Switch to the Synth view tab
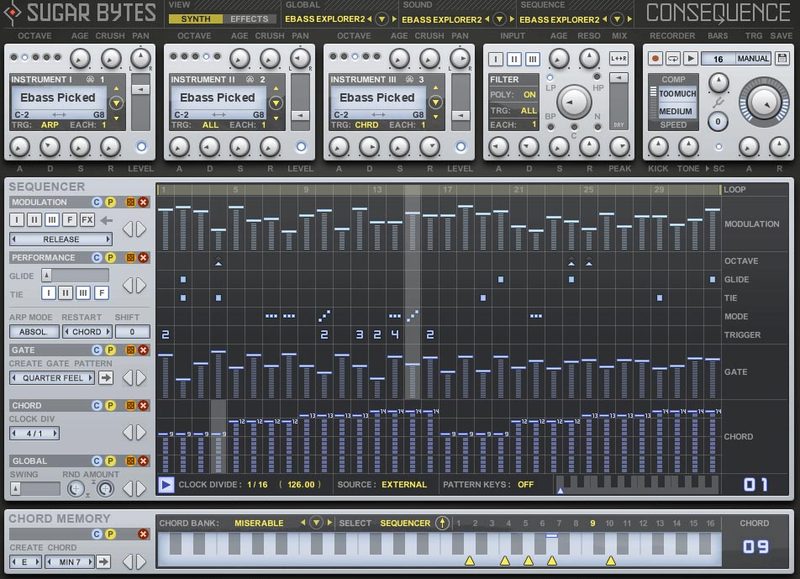The width and height of the screenshot is (800, 579). (x=195, y=19)
